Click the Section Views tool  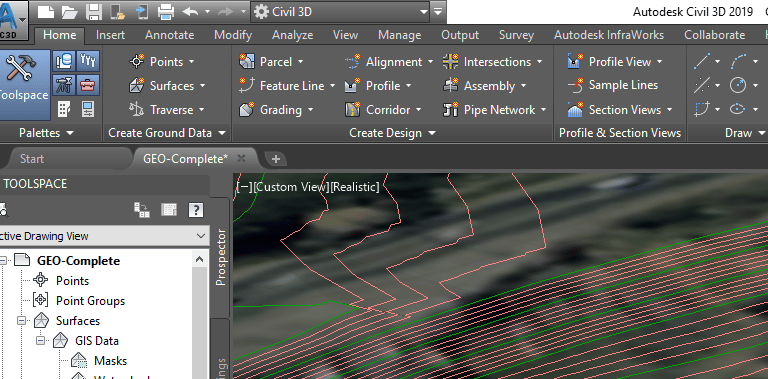(620, 110)
